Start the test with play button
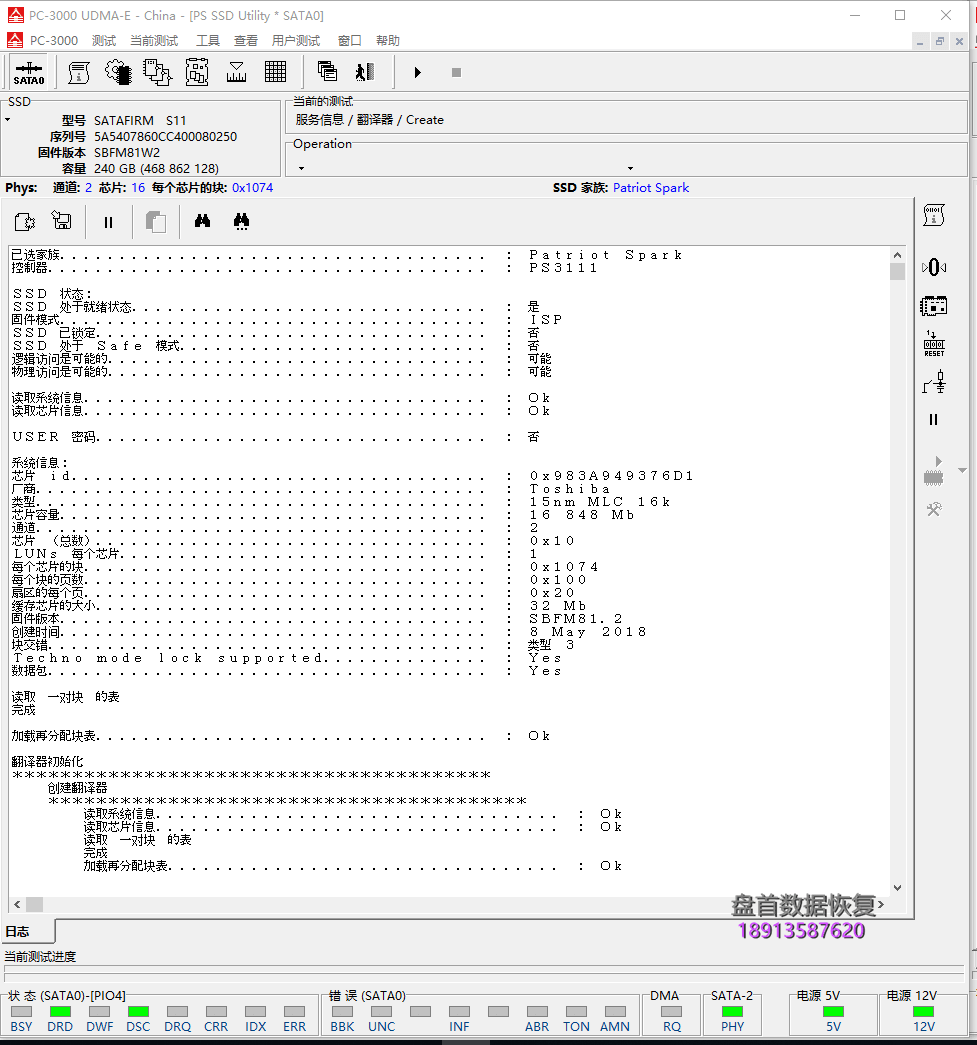Image resolution: width=977 pixels, height=1045 pixels. click(417, 72)
